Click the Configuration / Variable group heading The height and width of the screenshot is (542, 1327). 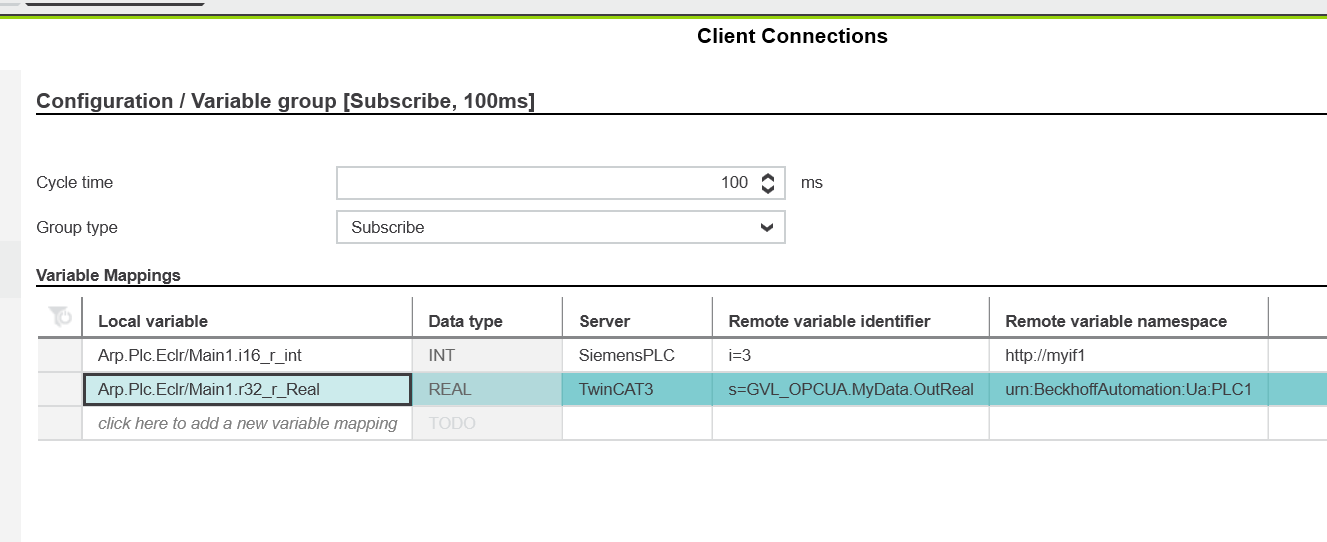tap(285, 101)
